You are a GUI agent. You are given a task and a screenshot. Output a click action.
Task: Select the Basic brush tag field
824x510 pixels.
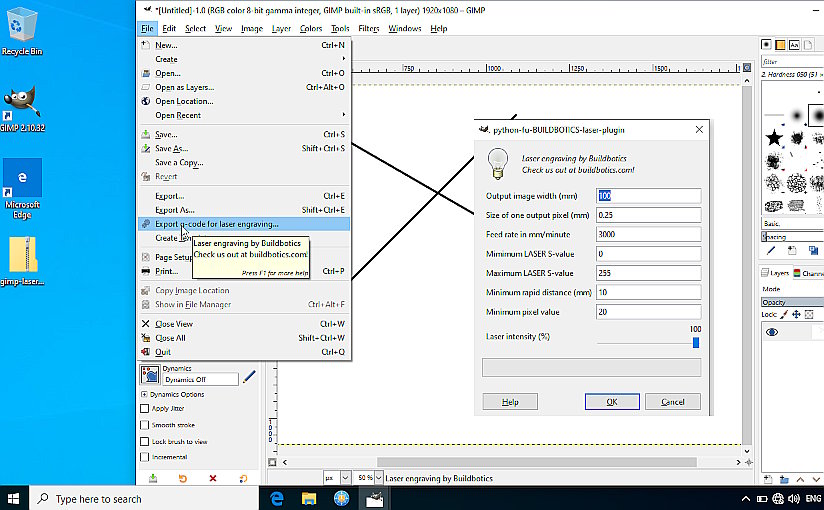[792, 223]
